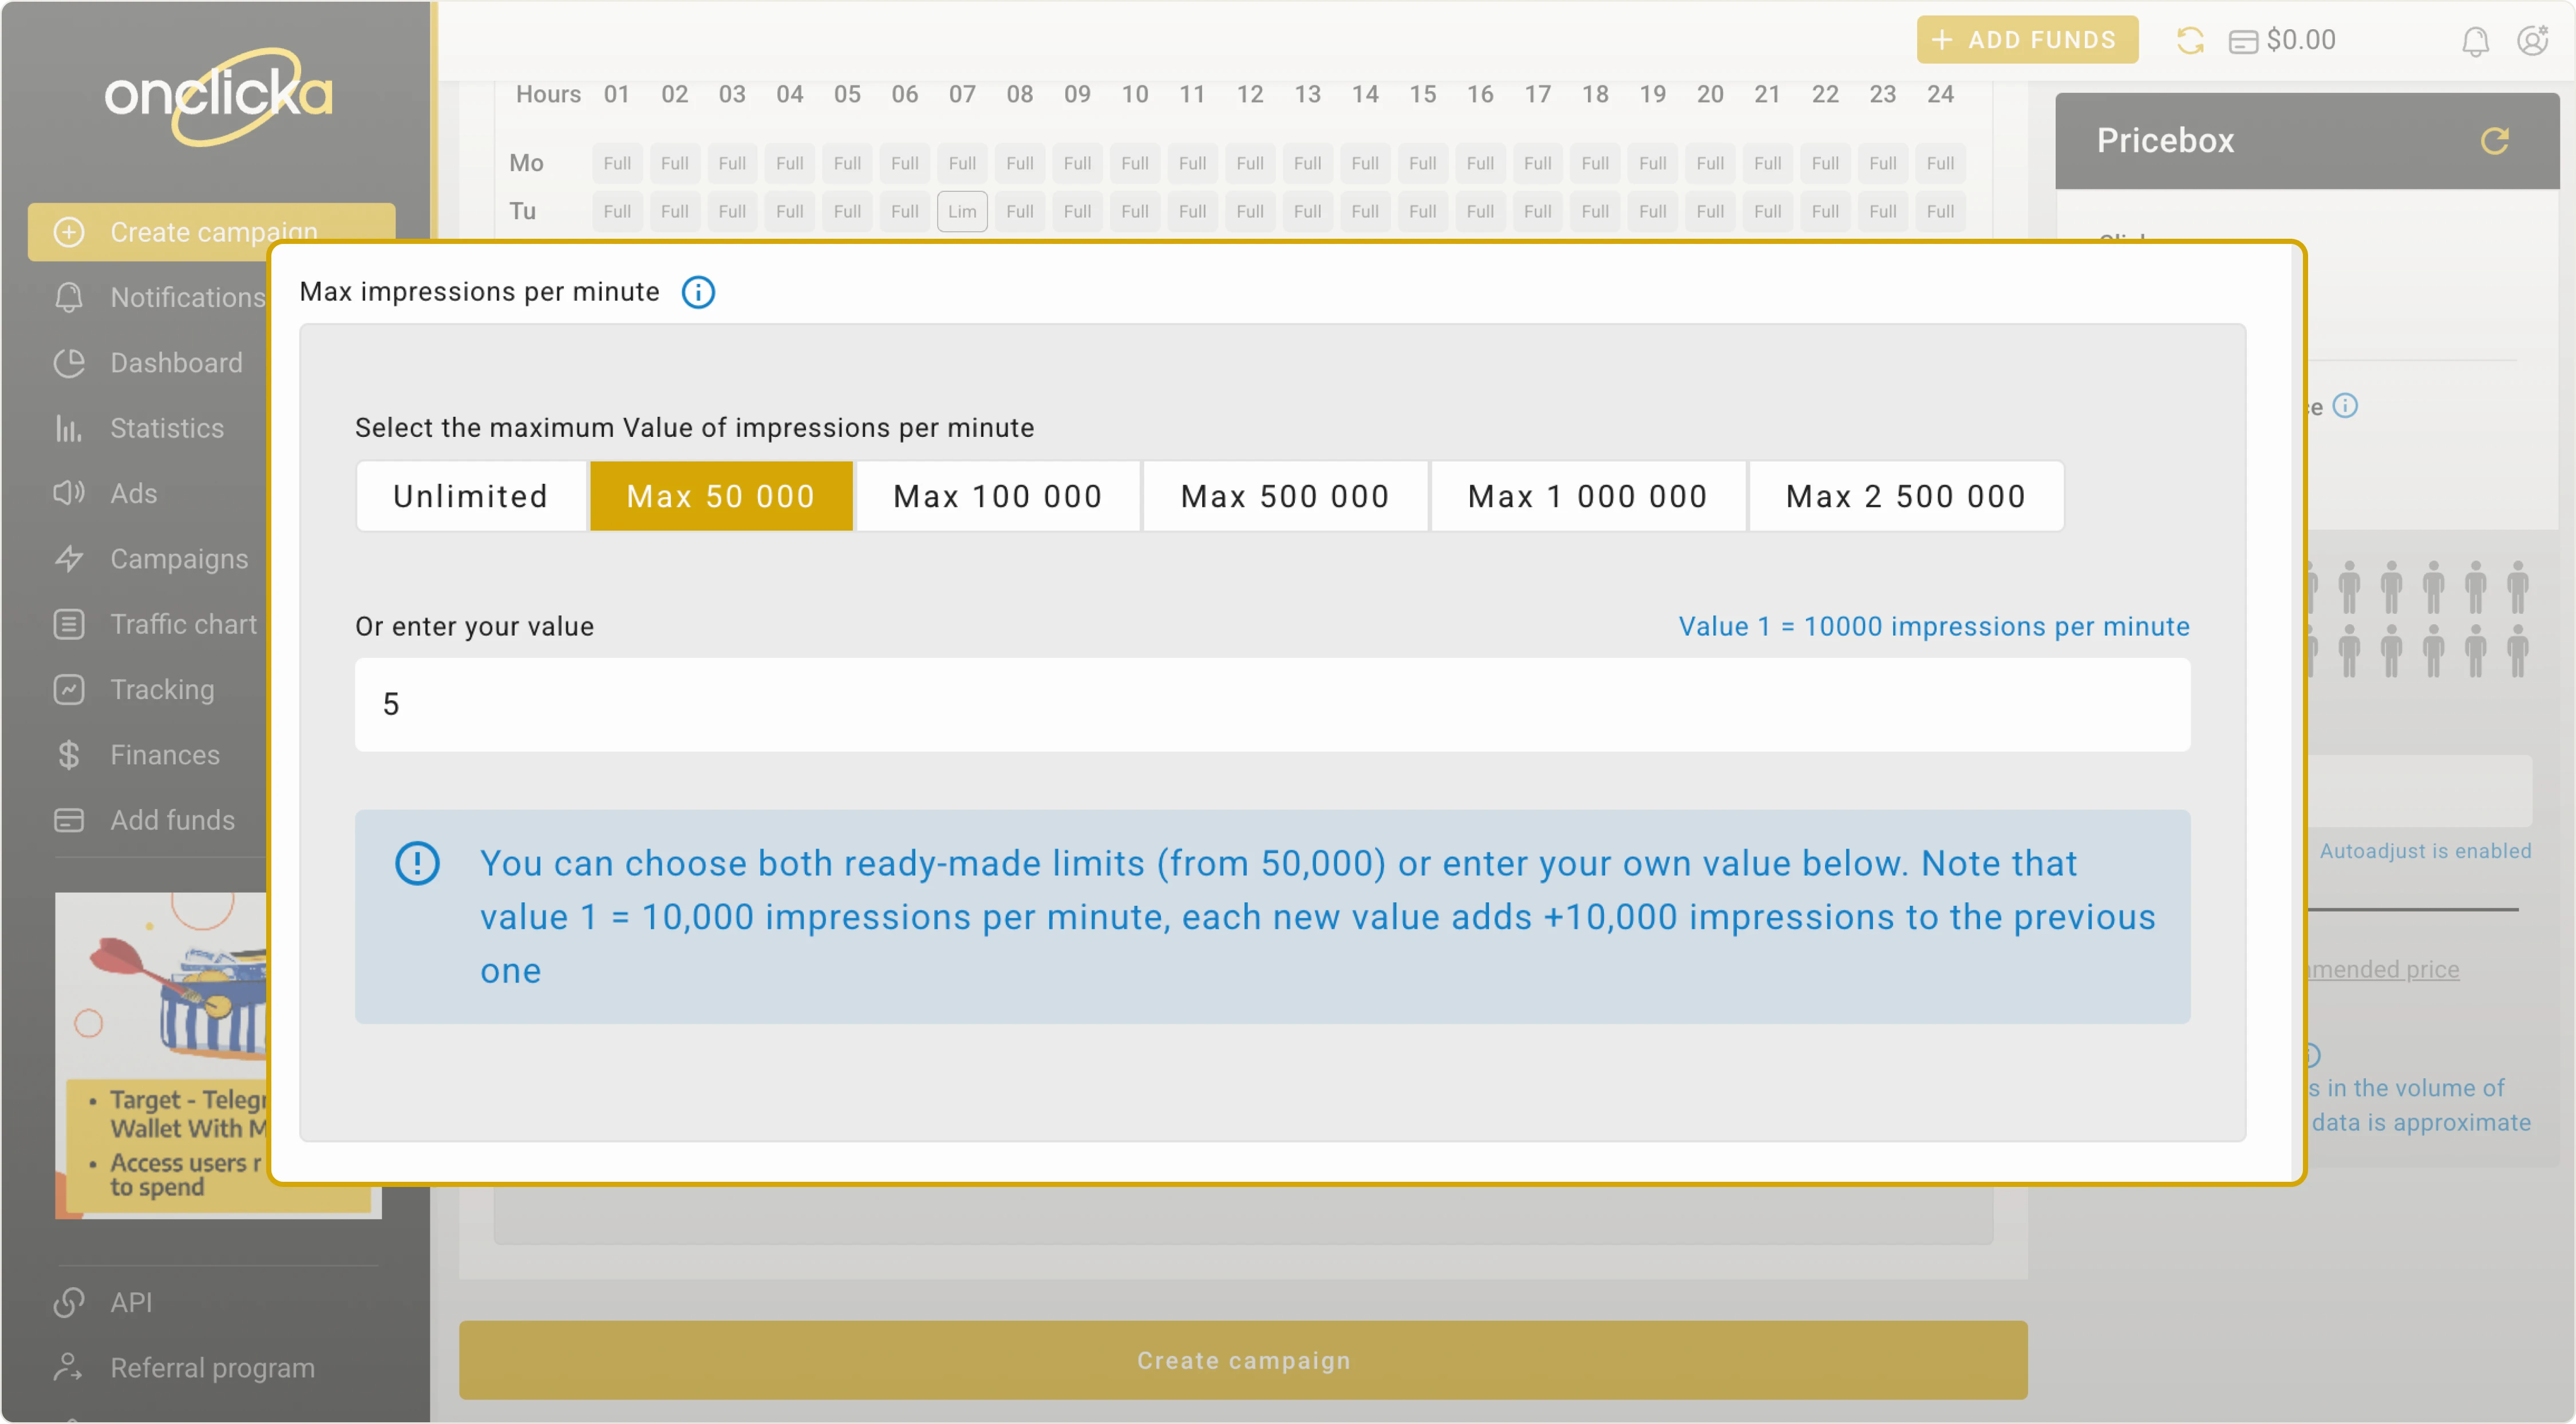
Task: Select the Tracking icon
Action: pos(68,690)
